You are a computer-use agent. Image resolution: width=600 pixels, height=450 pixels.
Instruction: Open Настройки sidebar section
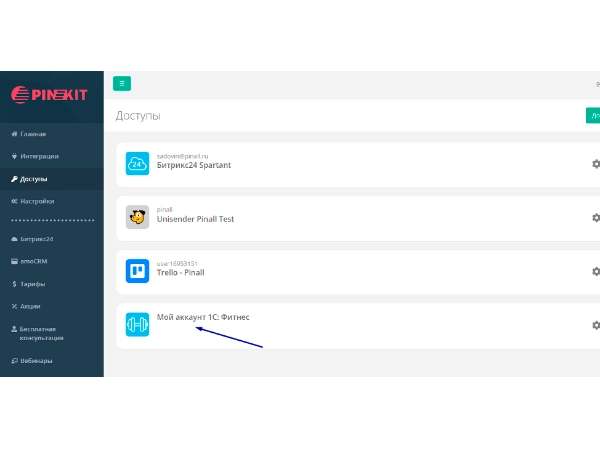click(37, 201)
